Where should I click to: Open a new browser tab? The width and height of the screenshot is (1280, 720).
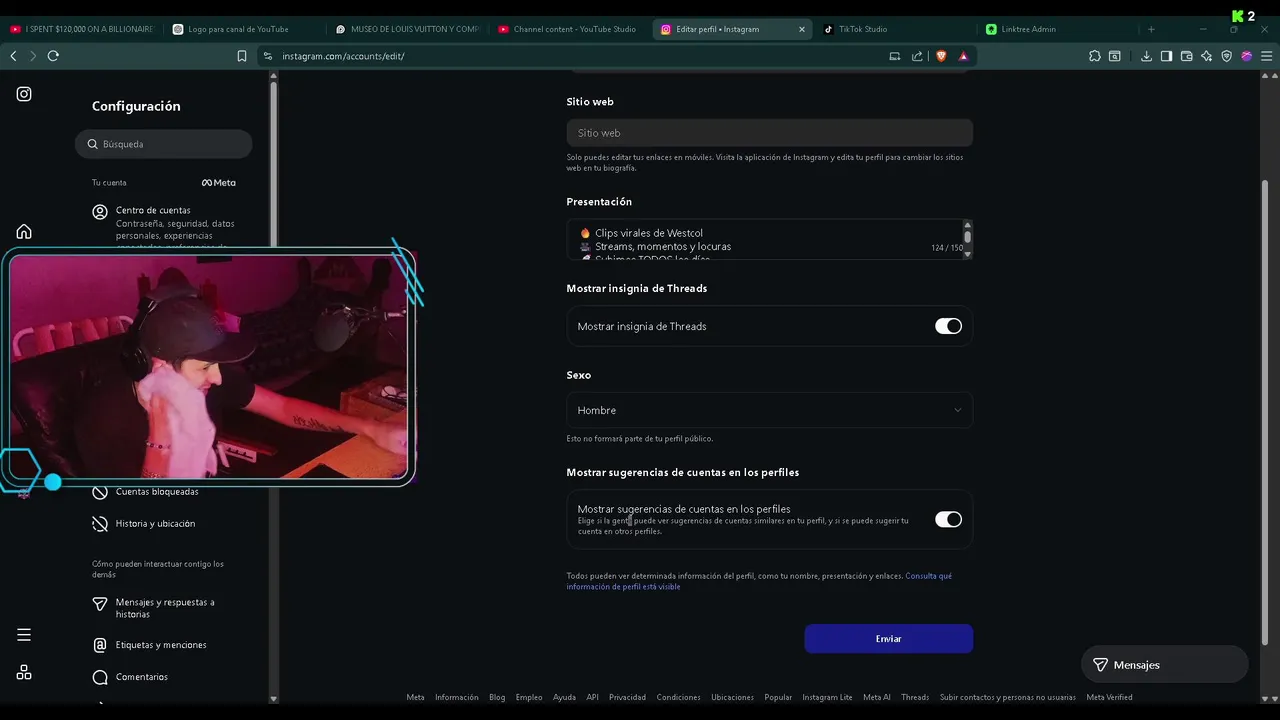(1151, 29)
